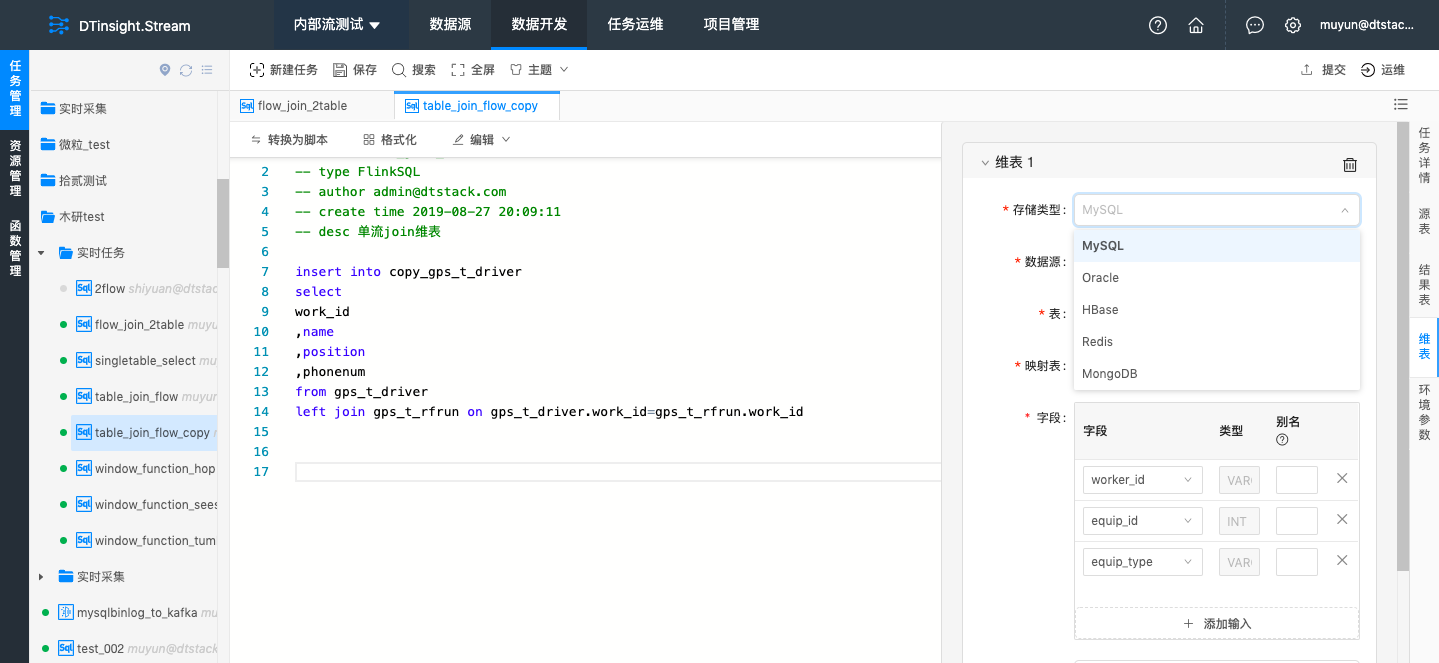Image resolution: width=1439 pixels, height=663 pixels.
Task: Open 环境参数 right side panel
Action: tap(1424, 412)
